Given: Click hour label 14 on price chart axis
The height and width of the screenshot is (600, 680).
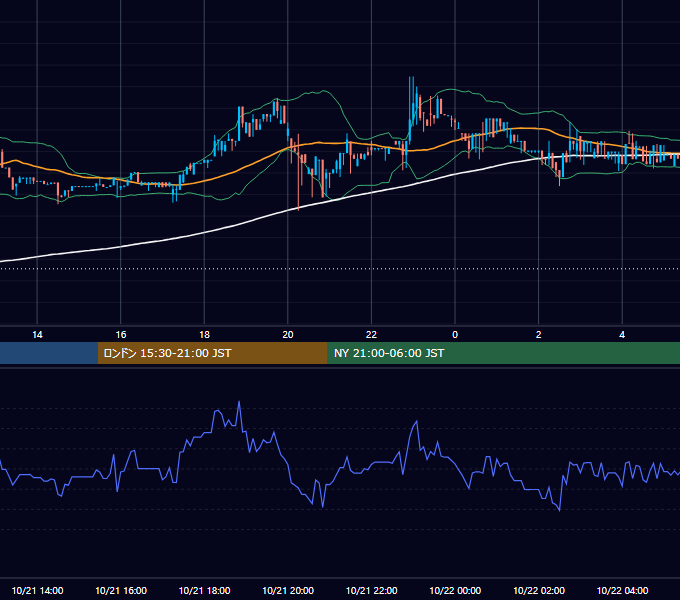Looking at the screenshot, I should [x=37, y=334].
